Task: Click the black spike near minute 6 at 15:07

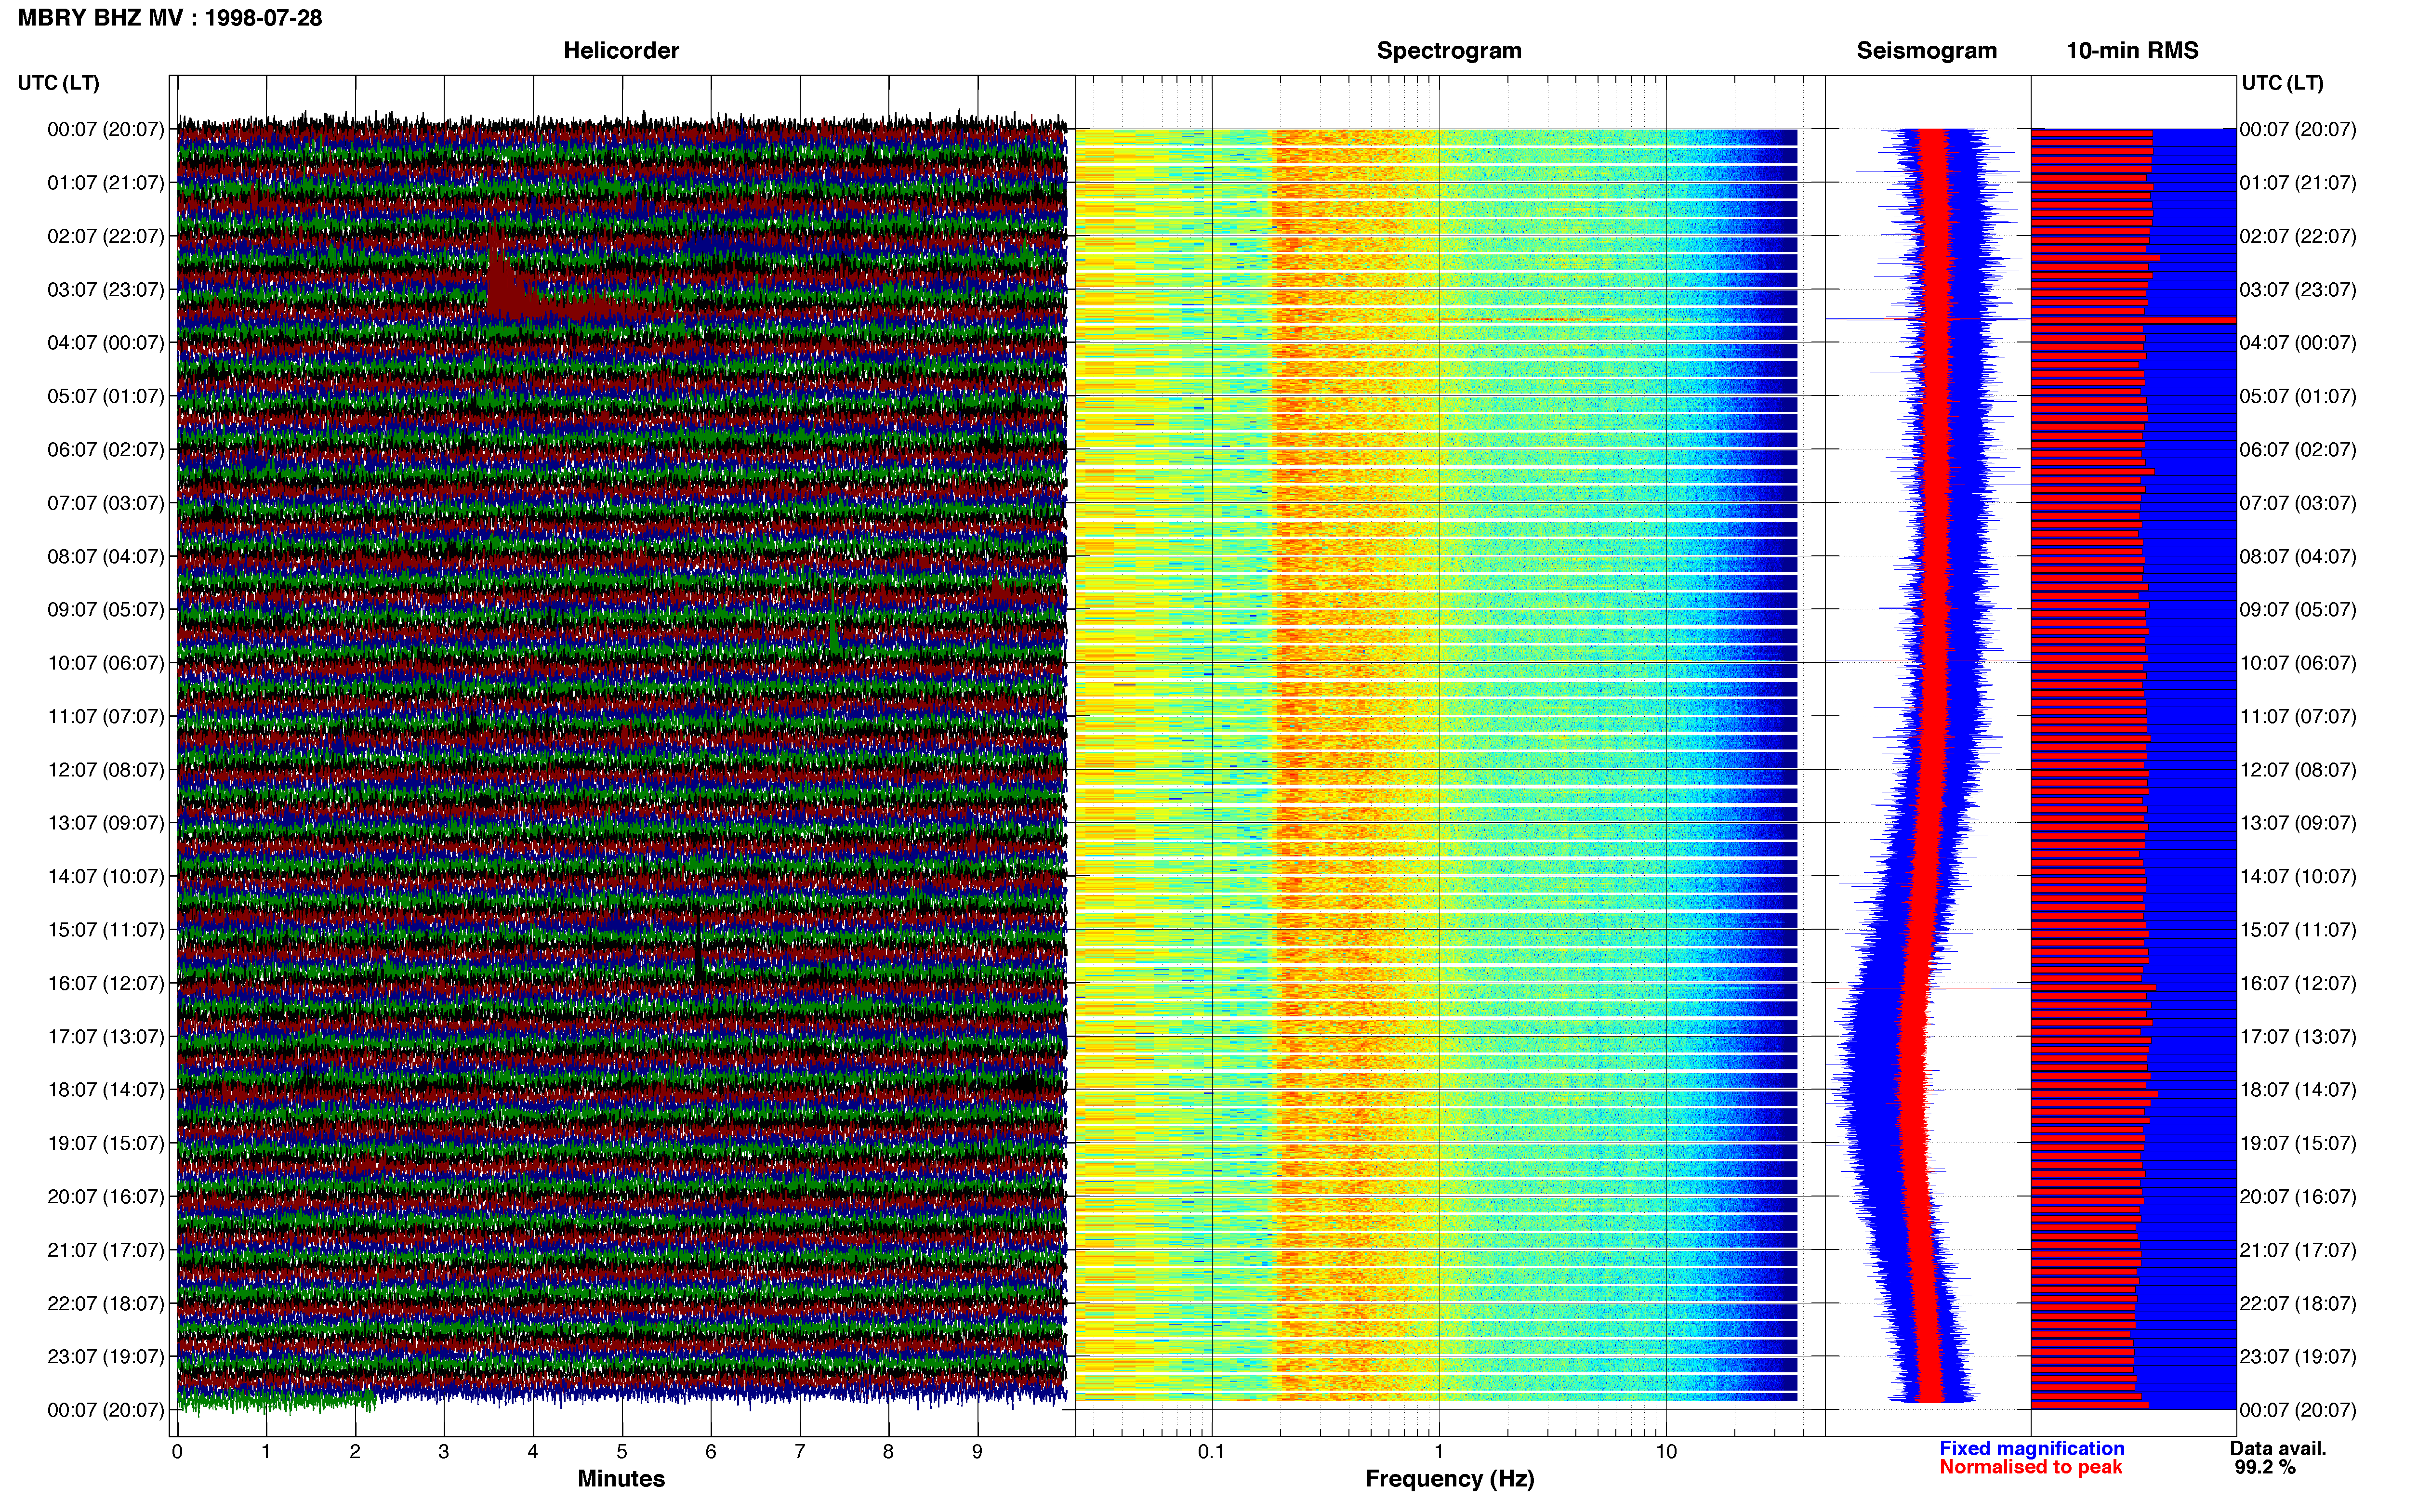Action: tap(698, 945)
